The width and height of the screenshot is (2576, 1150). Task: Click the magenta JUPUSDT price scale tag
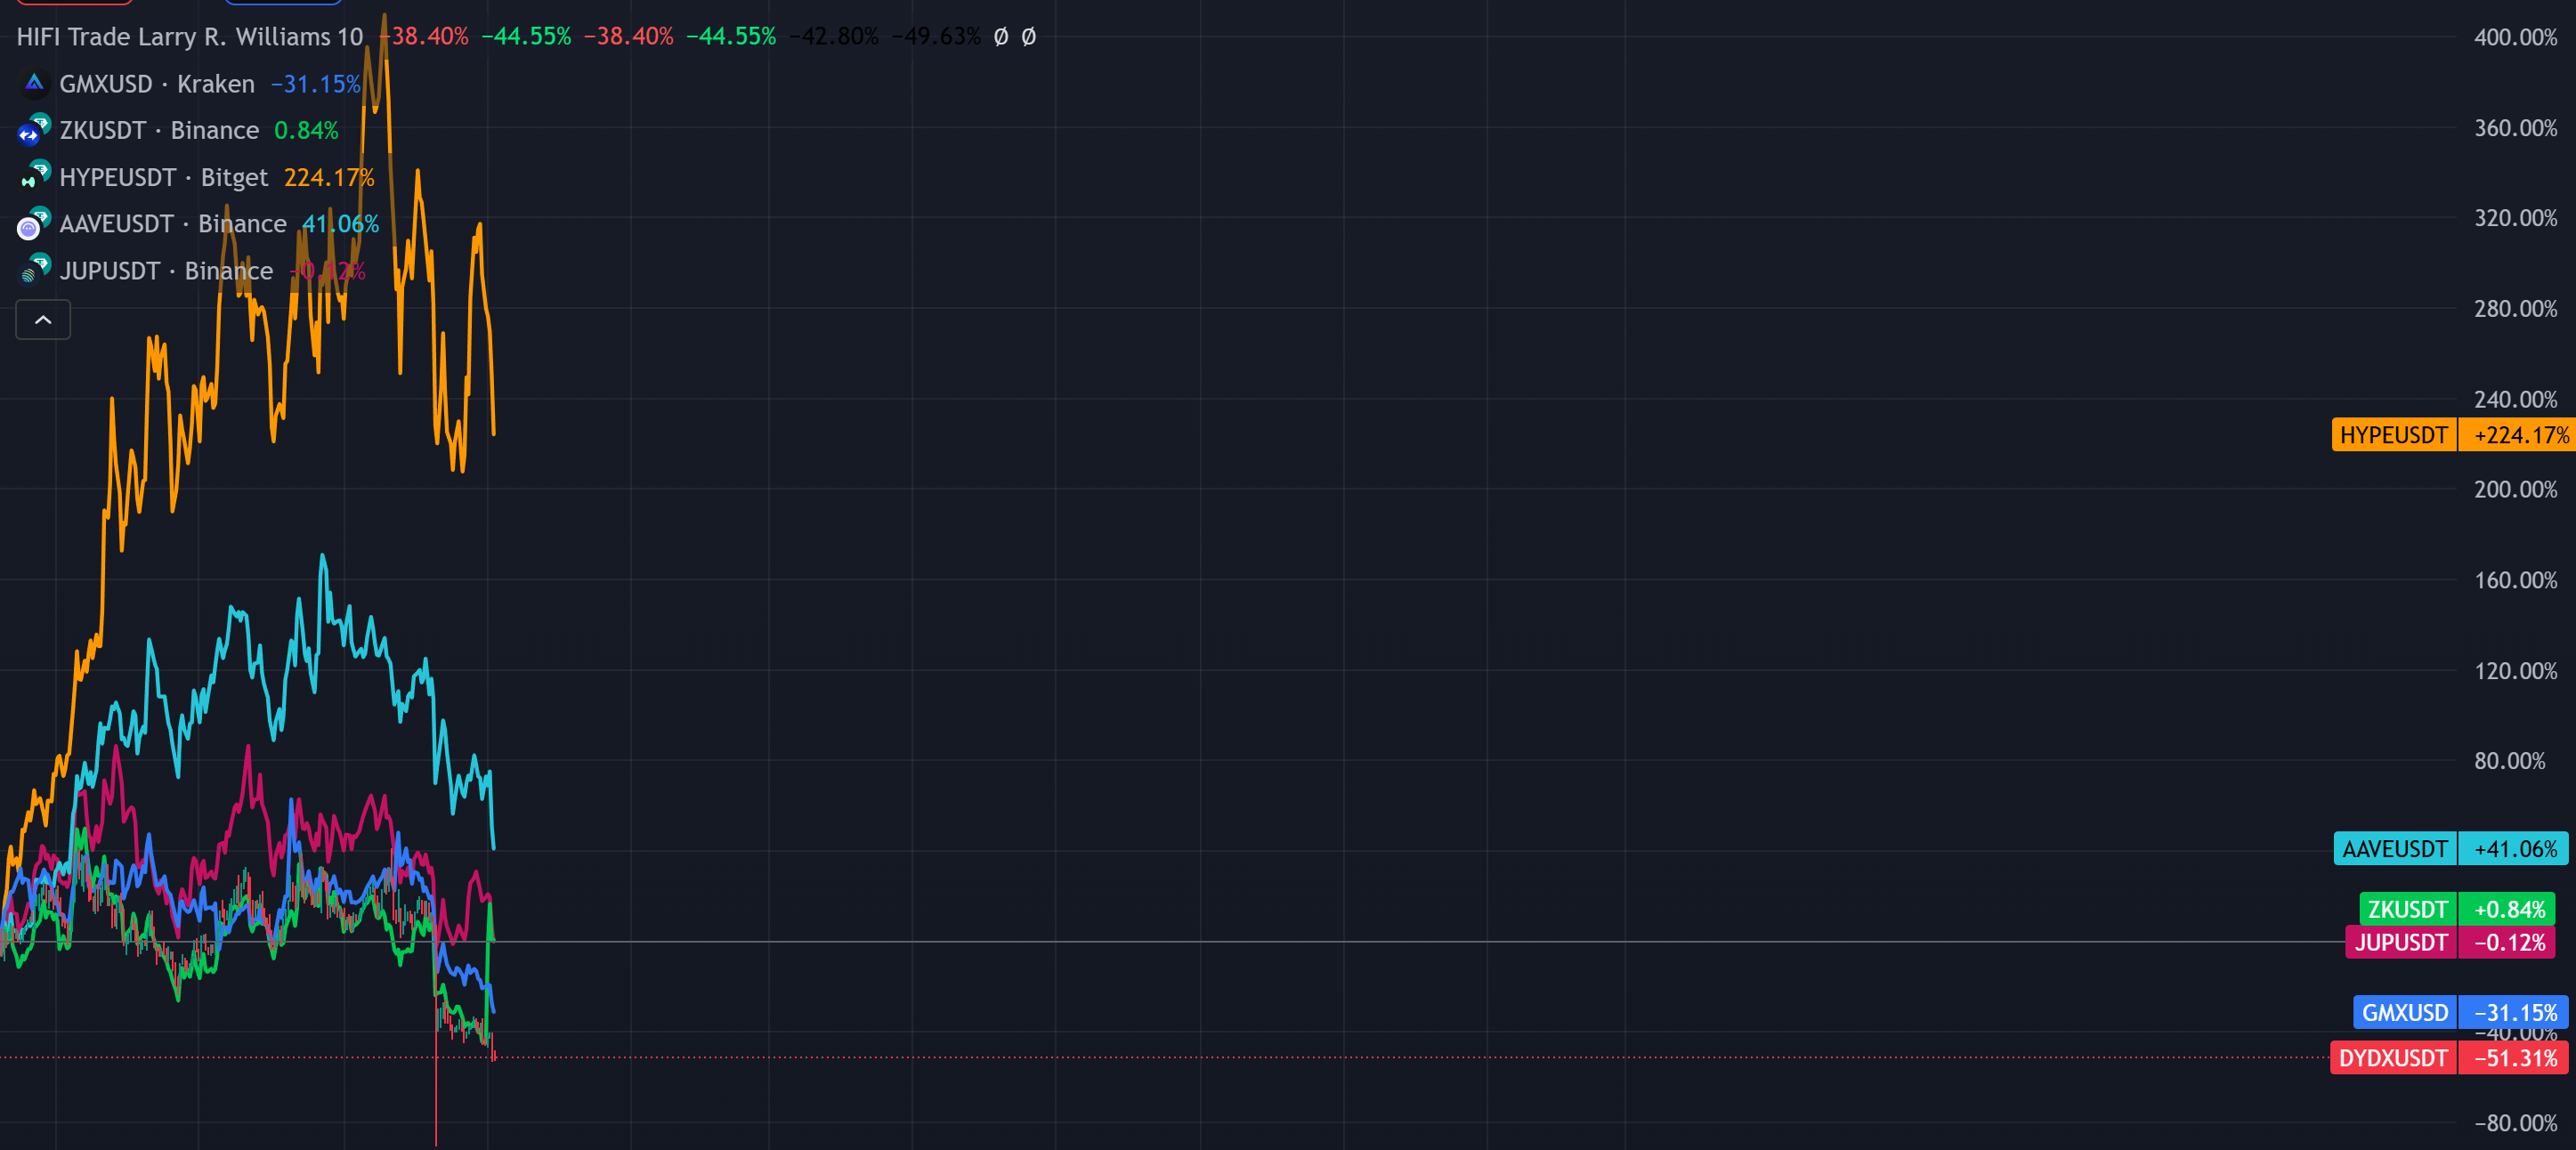2400,942
